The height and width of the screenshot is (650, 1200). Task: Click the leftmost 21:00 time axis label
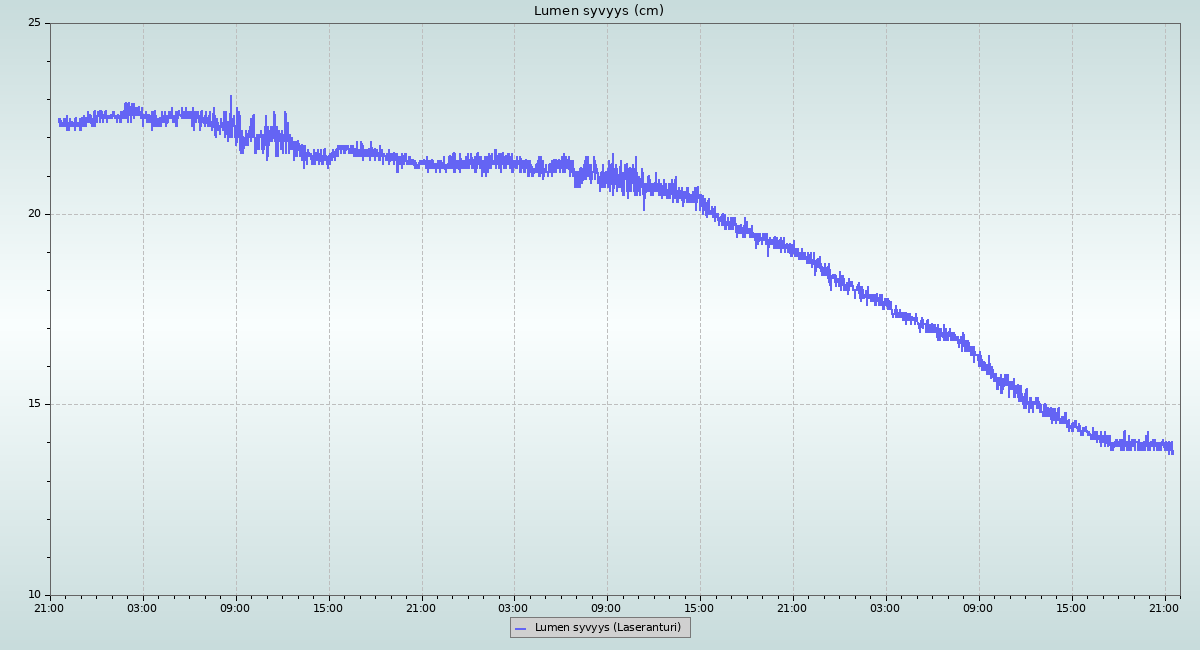coord(50,608)
